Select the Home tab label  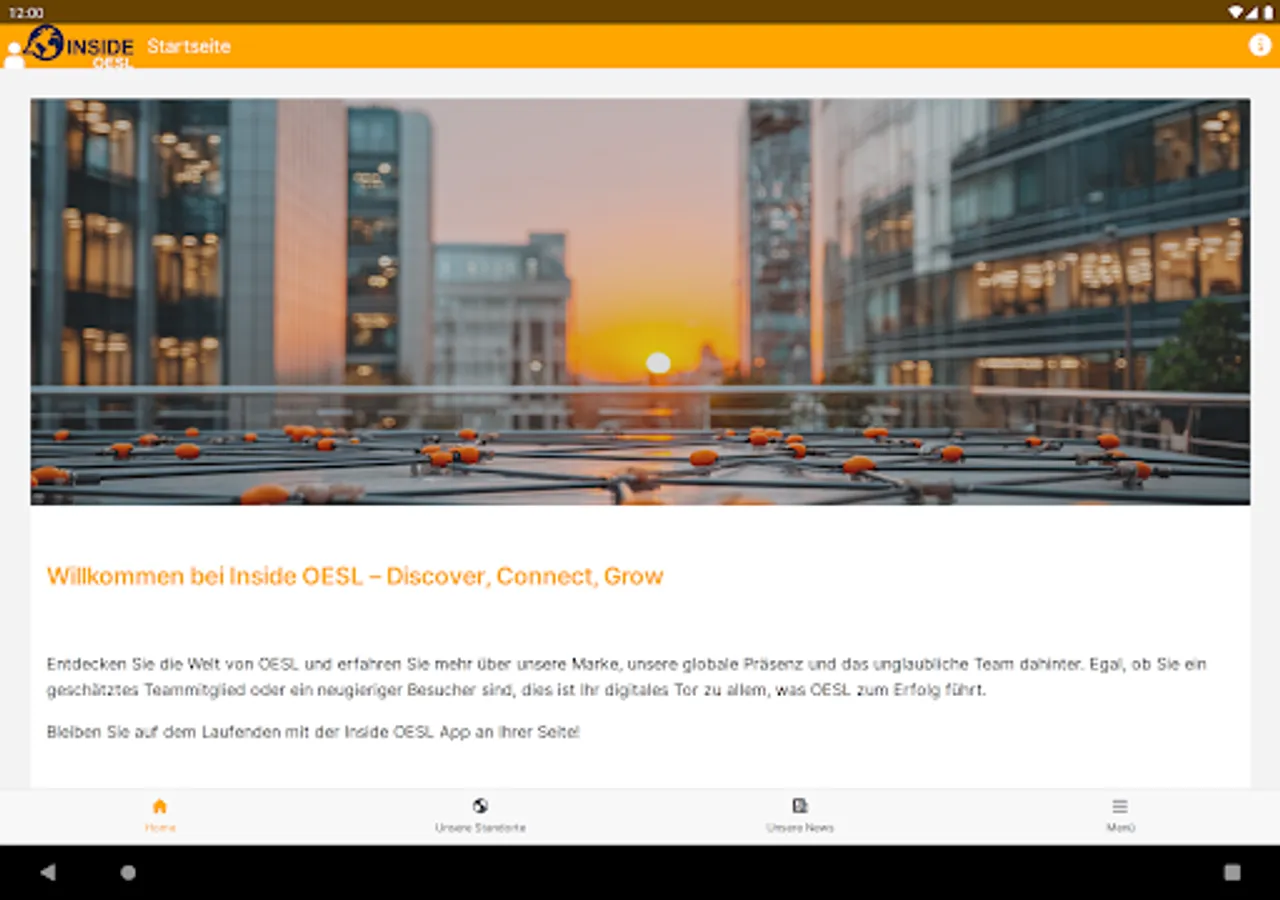[158, 827]
